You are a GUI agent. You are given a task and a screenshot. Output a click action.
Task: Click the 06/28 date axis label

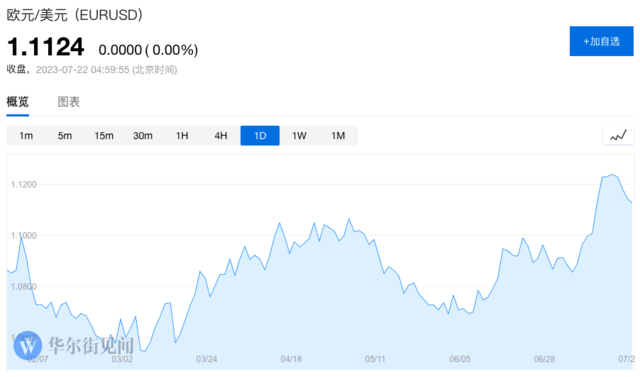pos(544,359)
